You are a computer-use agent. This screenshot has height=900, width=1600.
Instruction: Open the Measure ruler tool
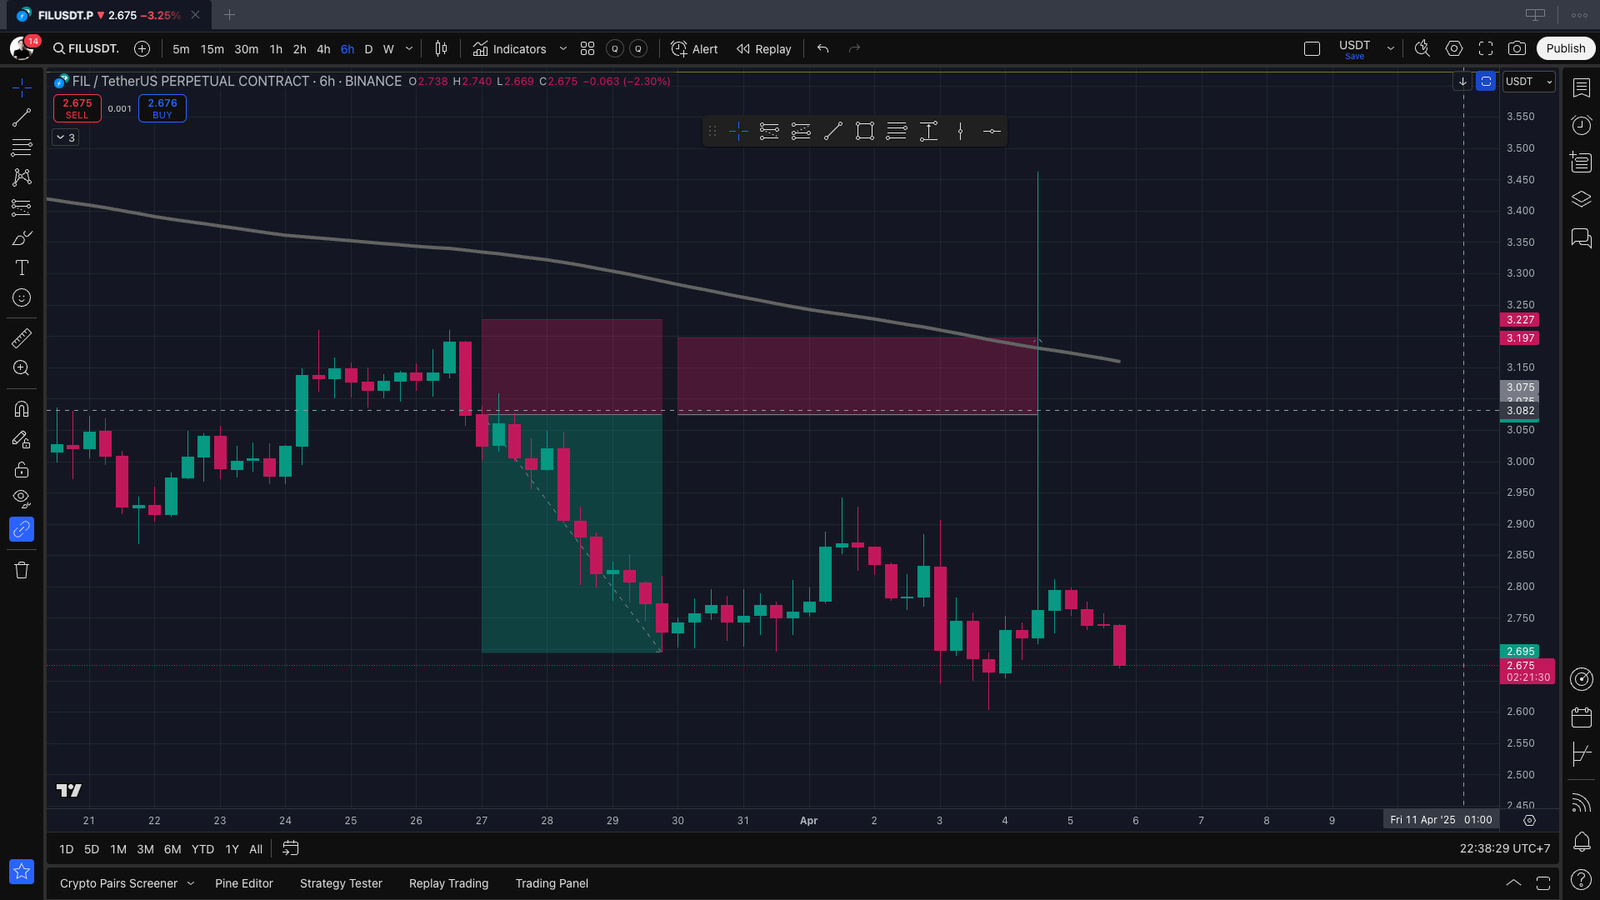(x=21, y=338)
